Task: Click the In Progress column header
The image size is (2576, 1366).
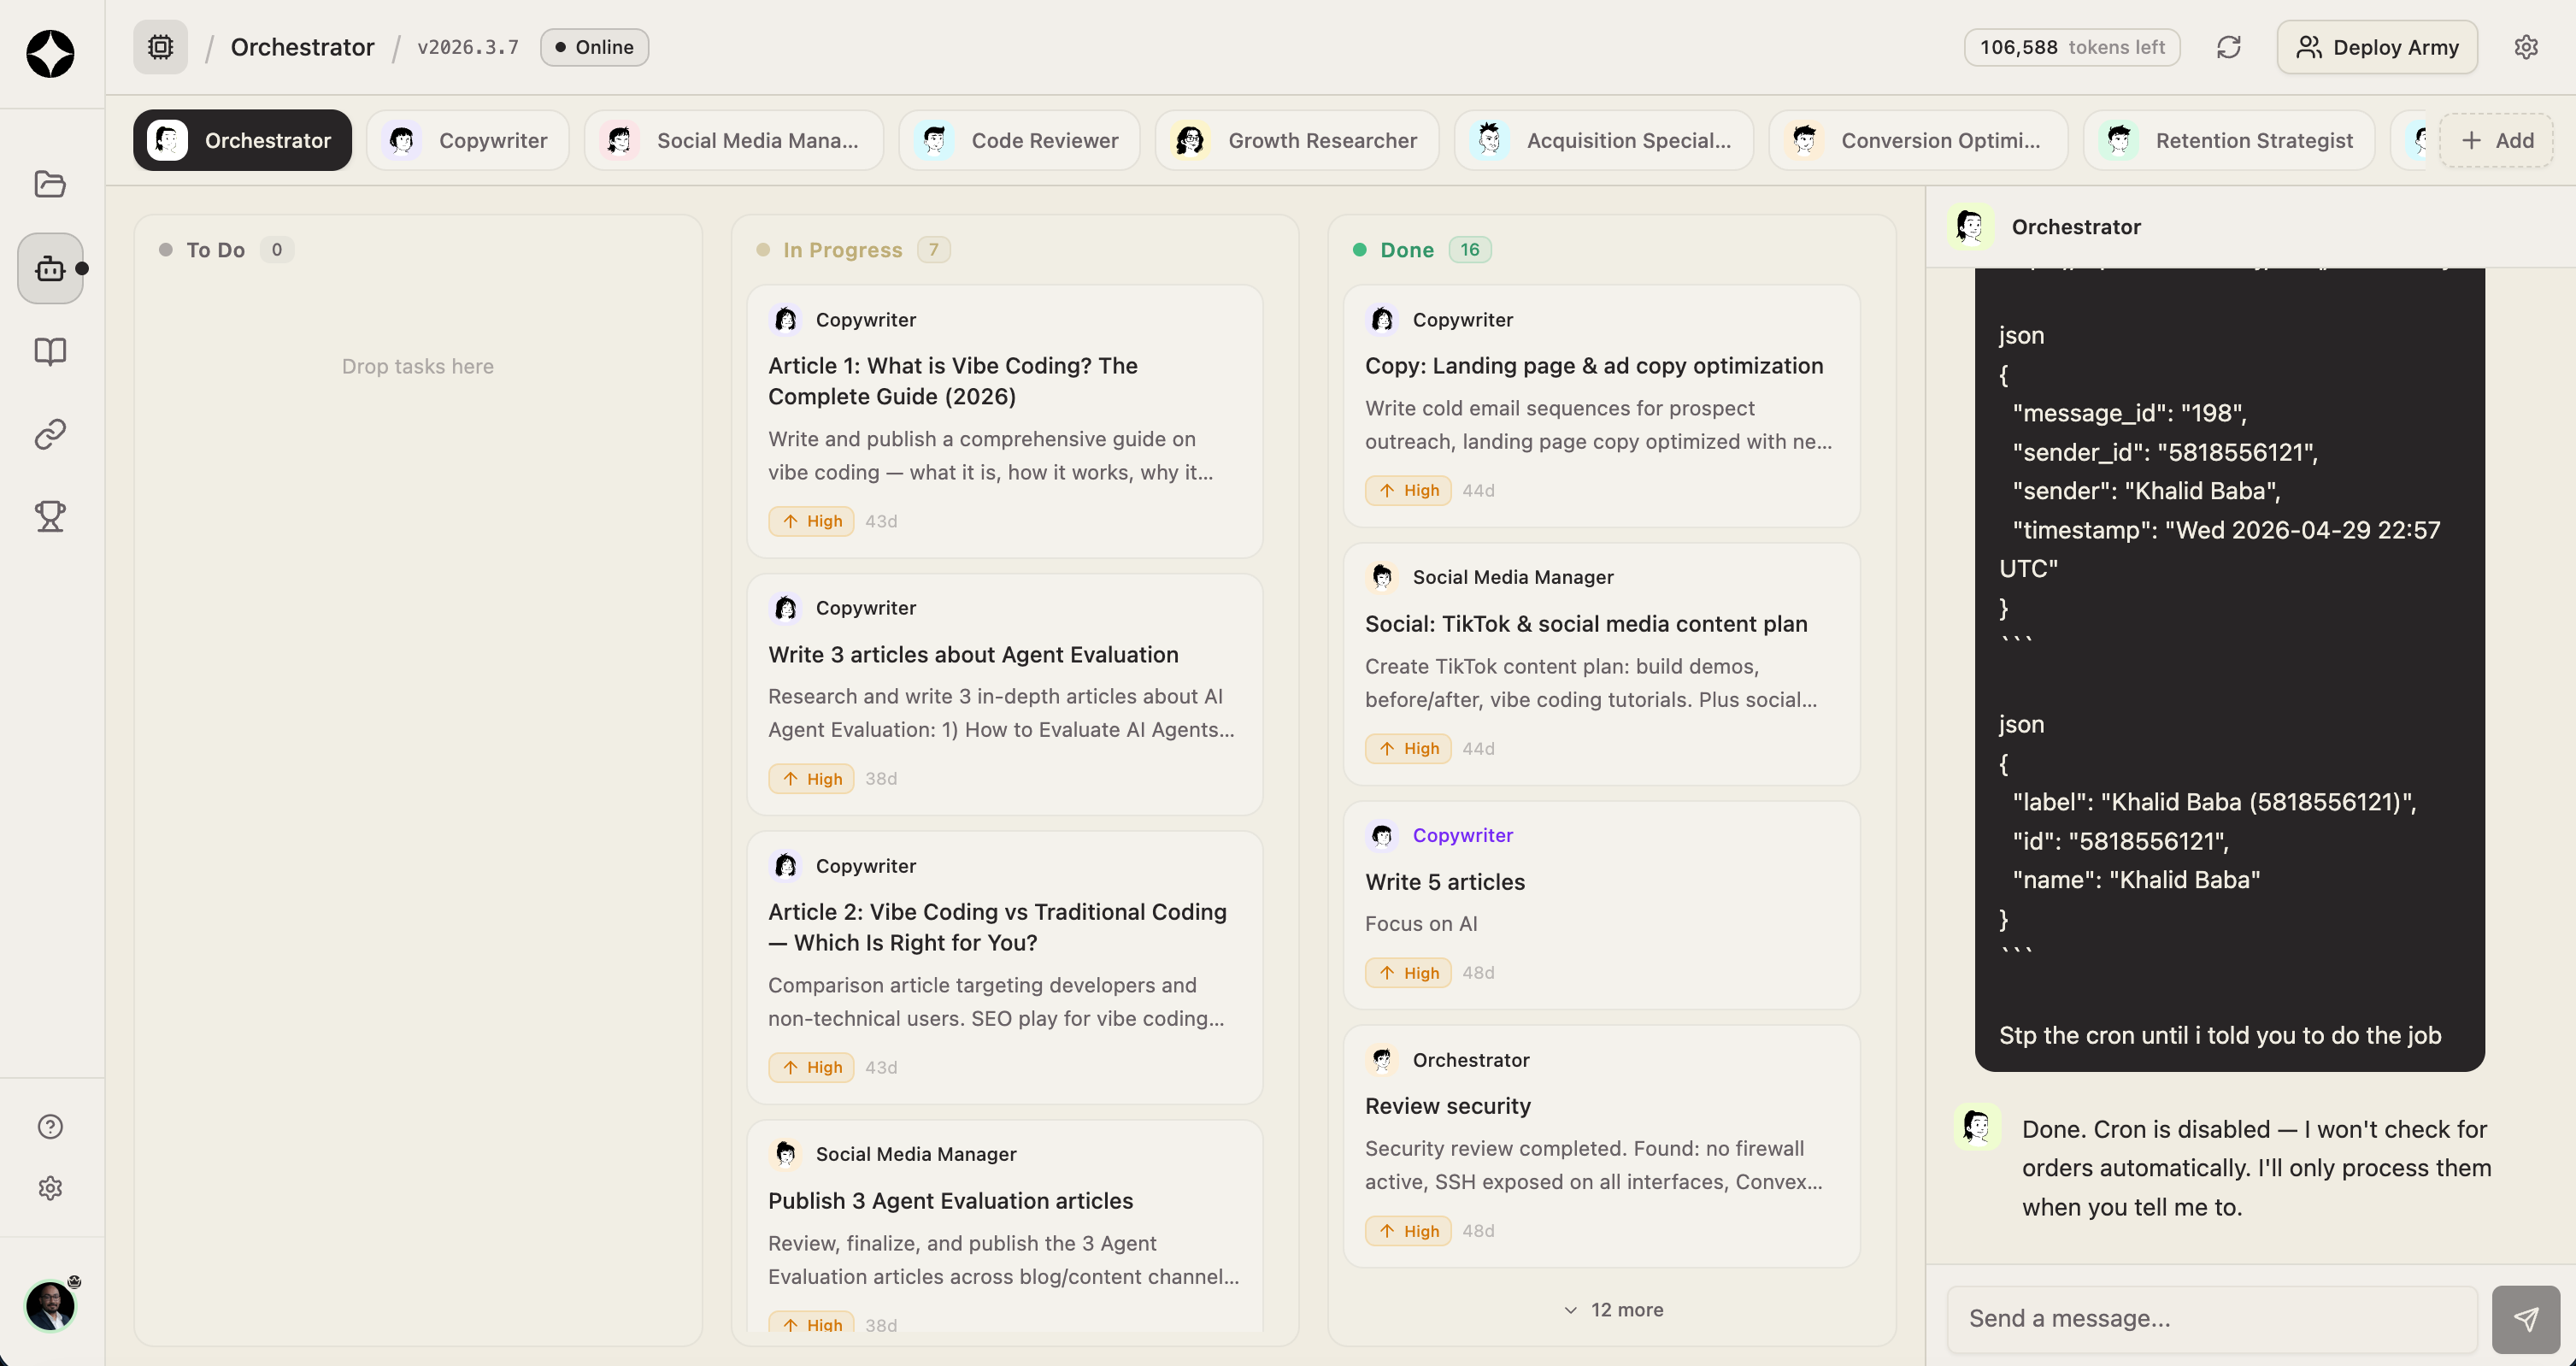Action: tap(842, 250)
